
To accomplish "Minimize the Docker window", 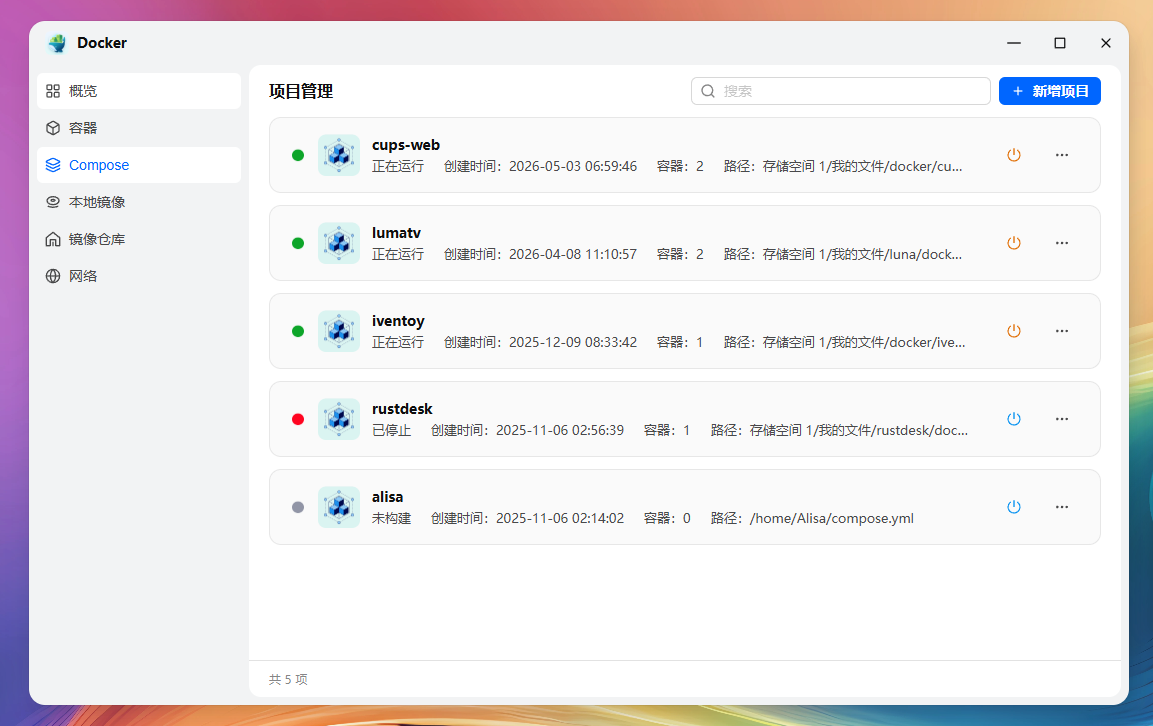I will [x=1014, y=43].
